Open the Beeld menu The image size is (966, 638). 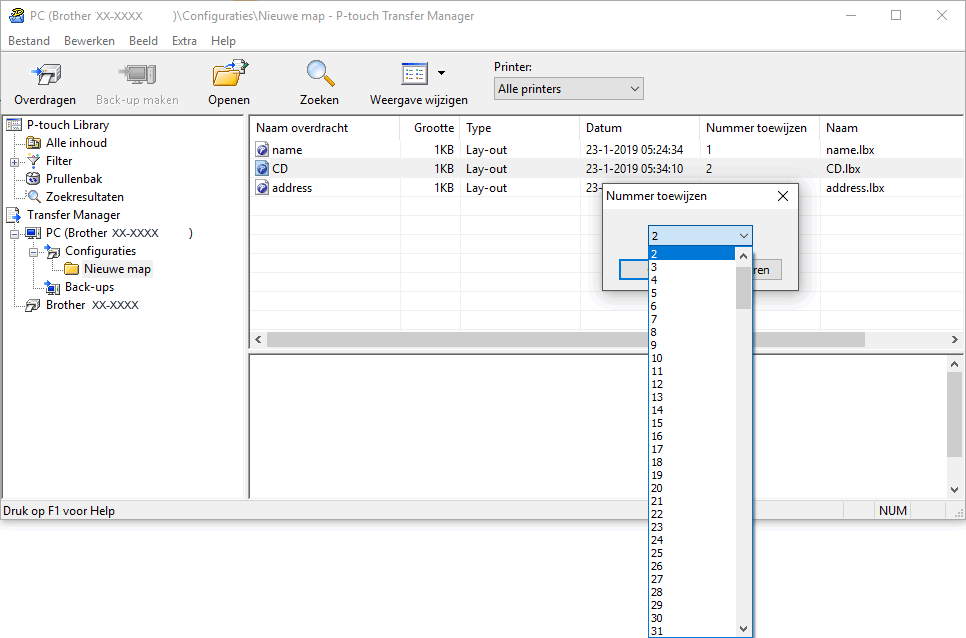coord(144,41)
